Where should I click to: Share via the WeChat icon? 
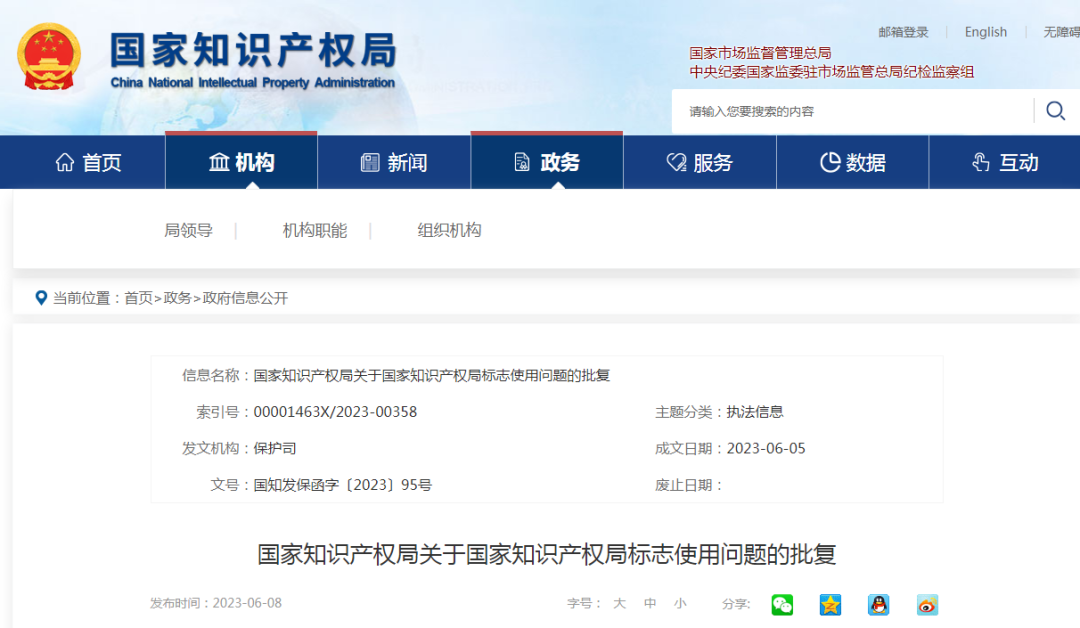coord(782,605)
